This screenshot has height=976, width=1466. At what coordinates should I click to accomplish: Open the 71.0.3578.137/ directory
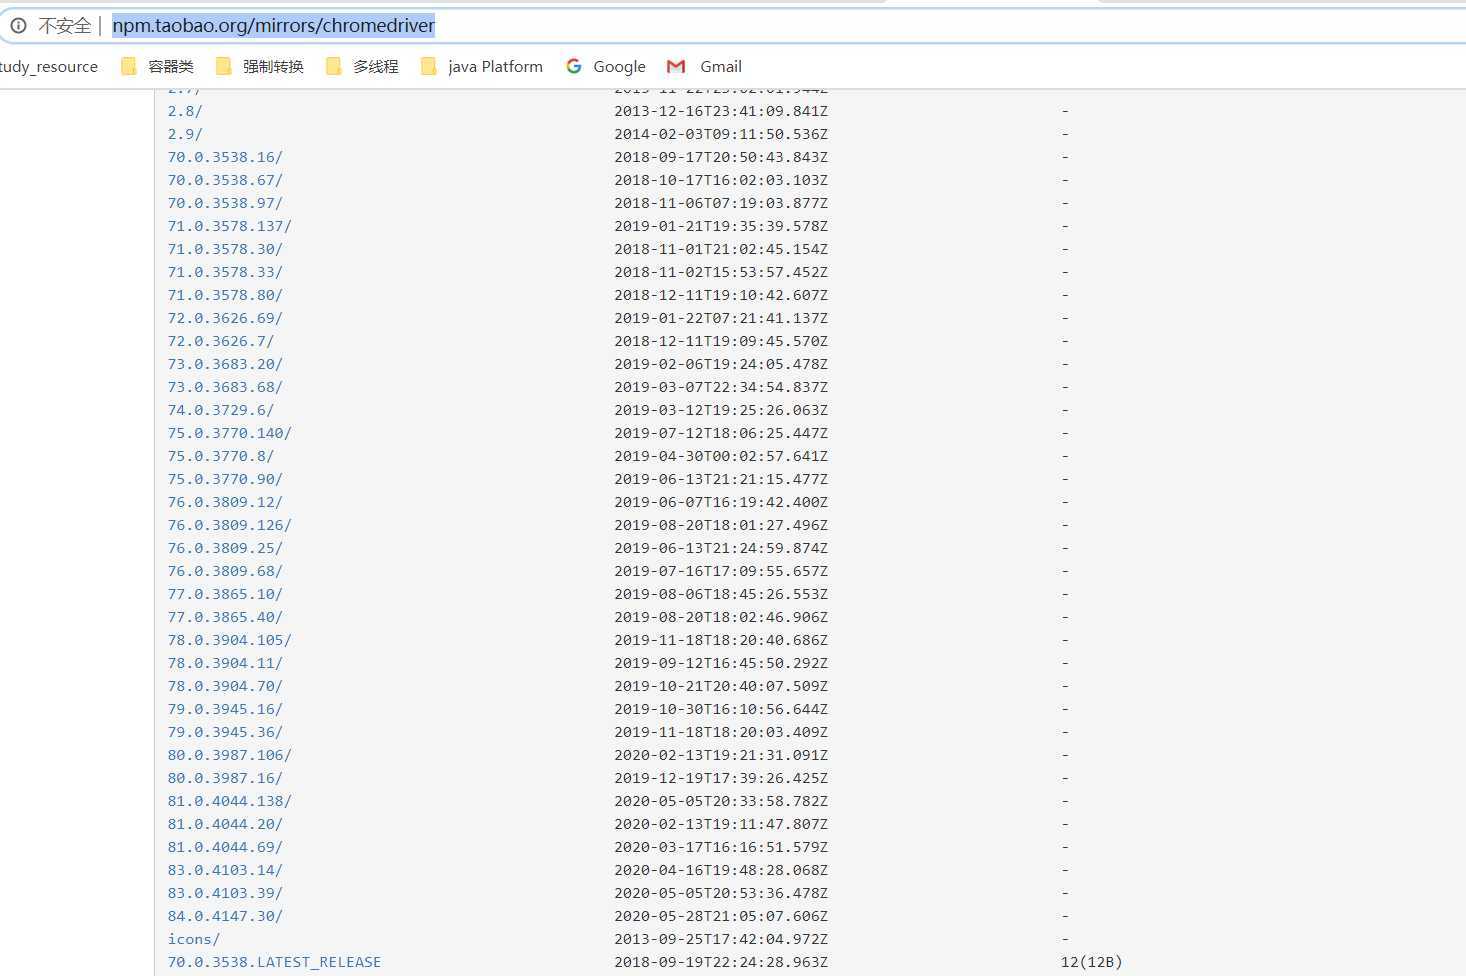[x=230, y=226]
